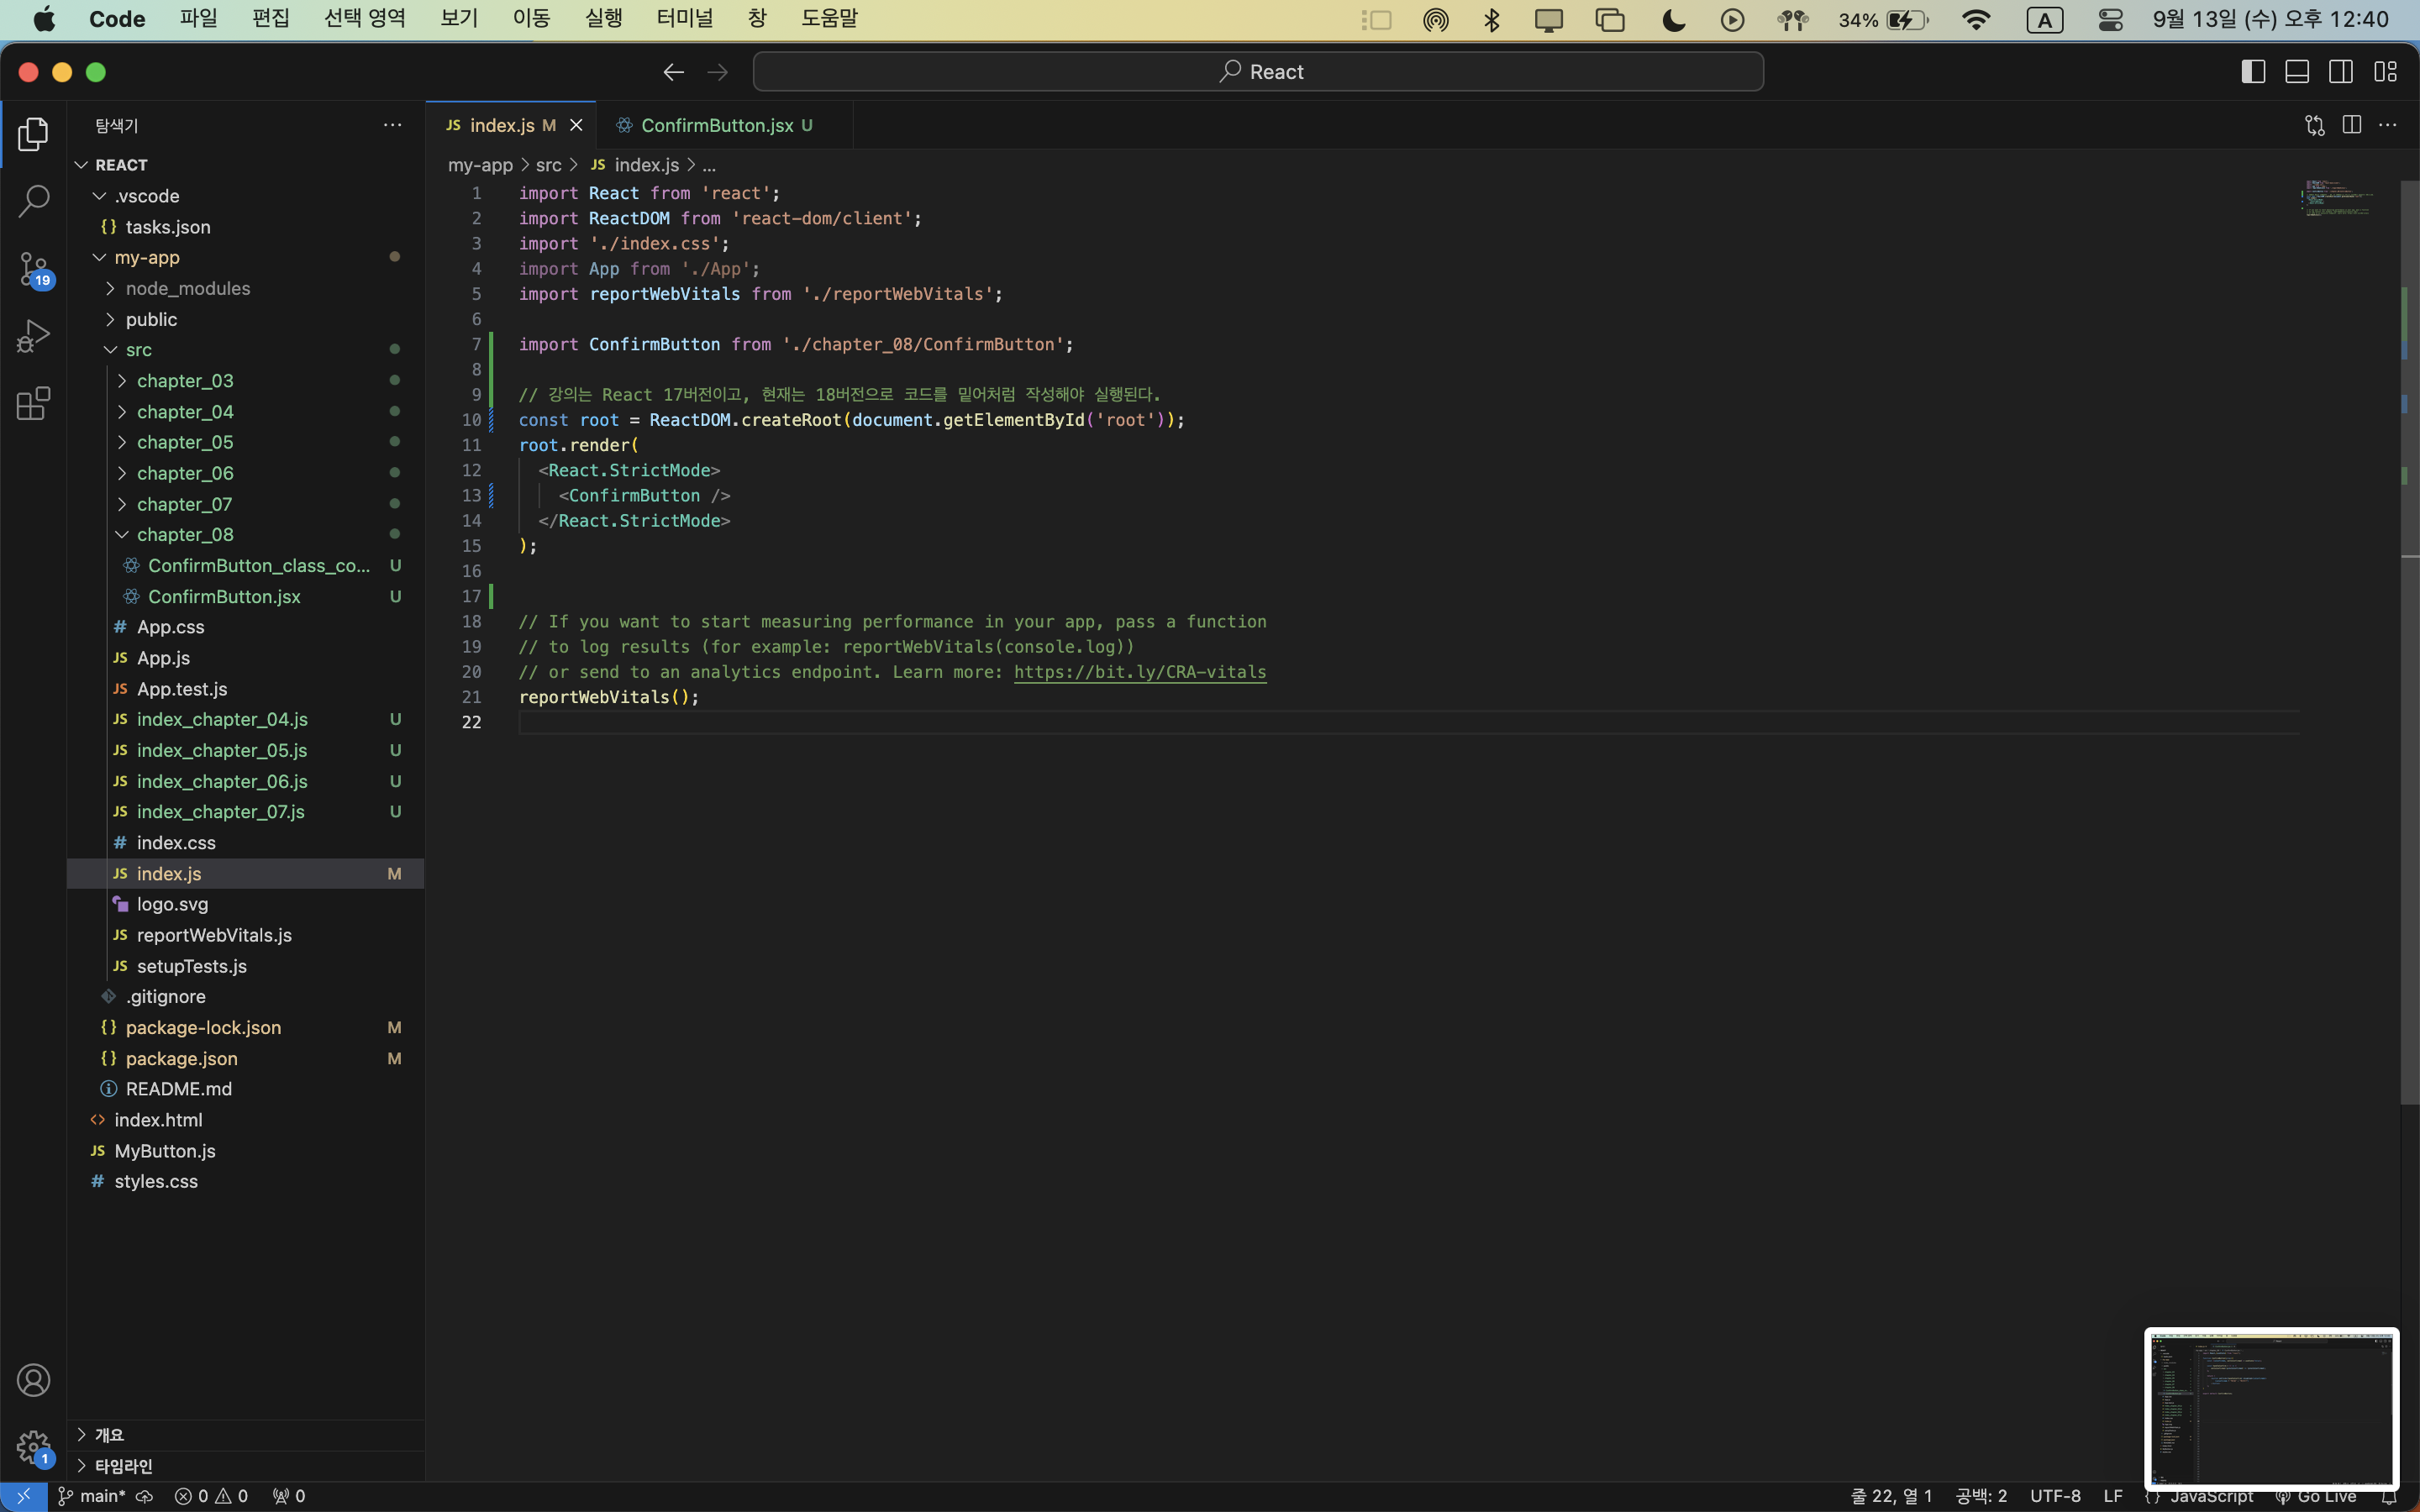Open the bit.ly/CRA-vitals link in code
This screenshot has height=1512, width=2420.
pos(1139,672)
